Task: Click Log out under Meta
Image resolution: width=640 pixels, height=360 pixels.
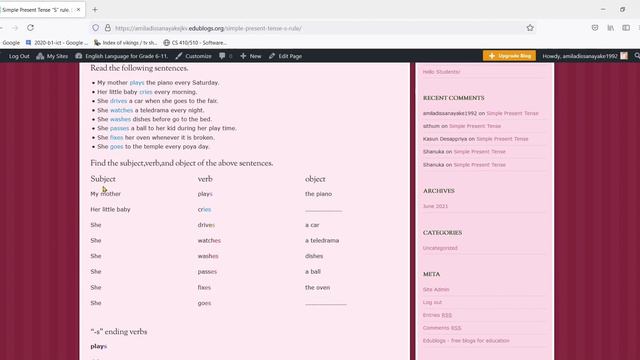Action: coord(432,302)
